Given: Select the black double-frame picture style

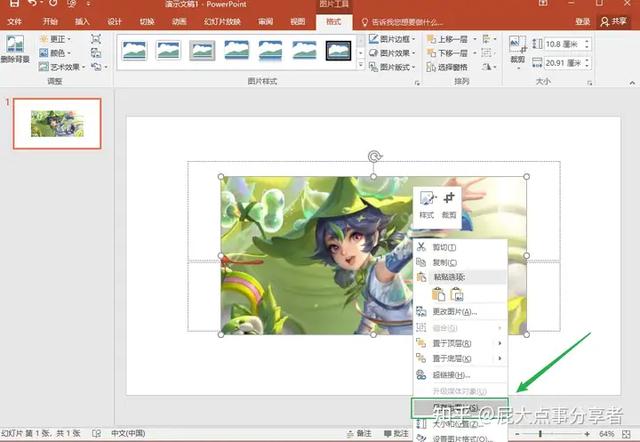Looking at the screenshot, I should pyautogui.click(x=338, y=51).
